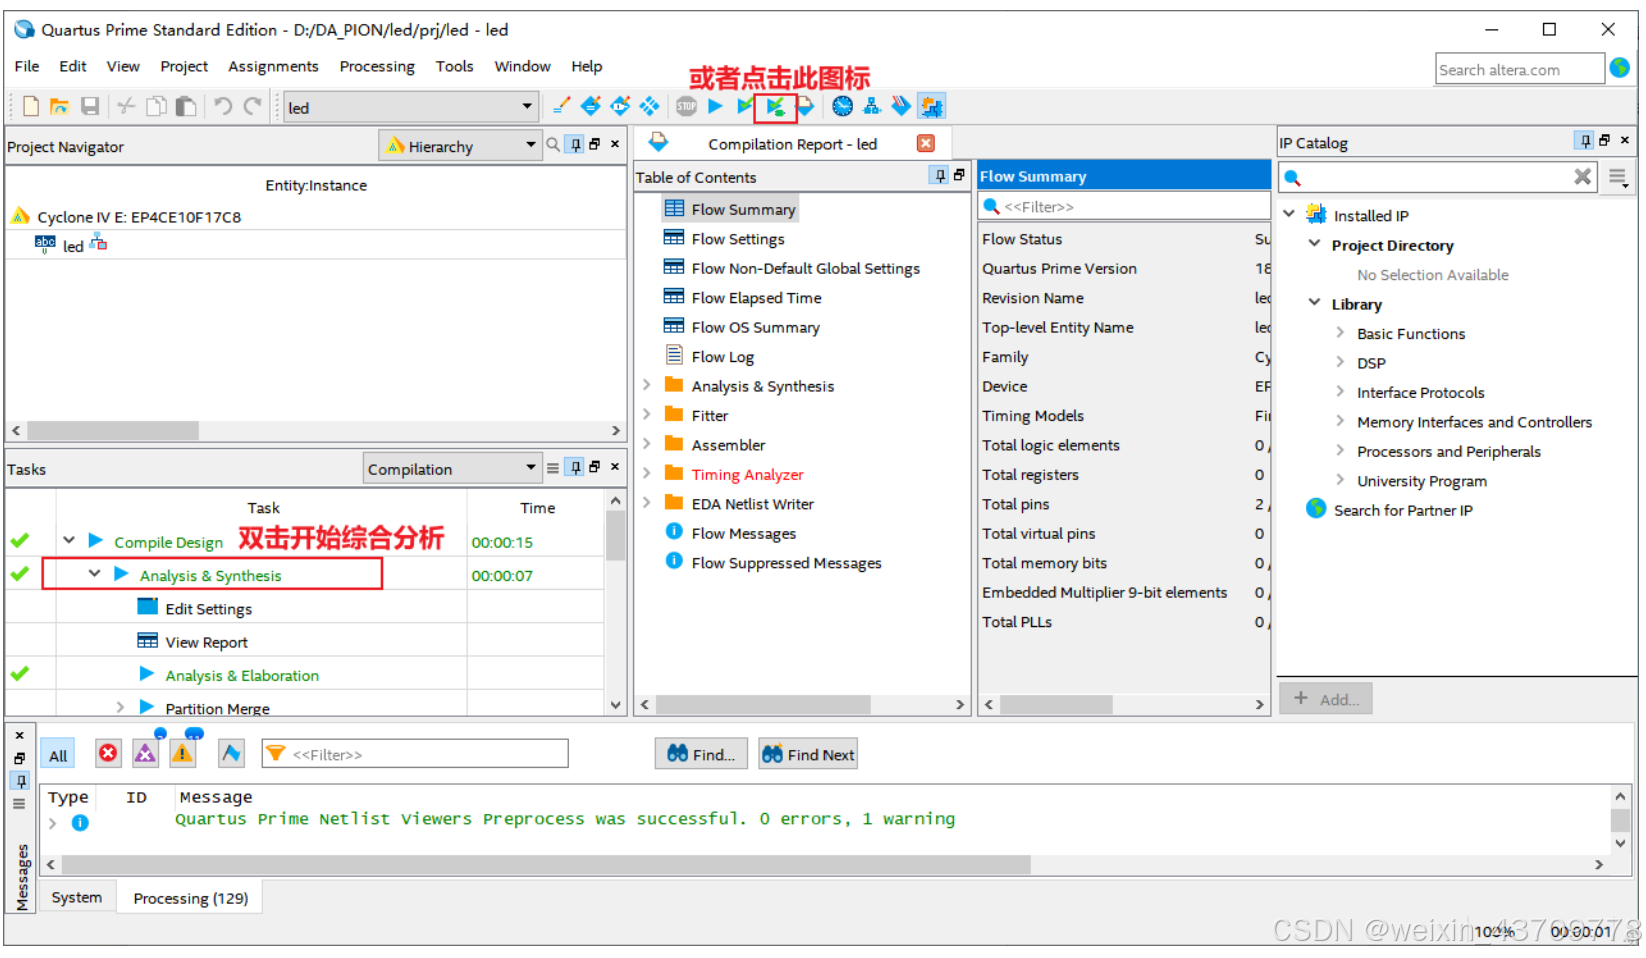The image size is (1646, 958).
Task: Click the Open File toolbar icon
Action: tap(60, 106)
